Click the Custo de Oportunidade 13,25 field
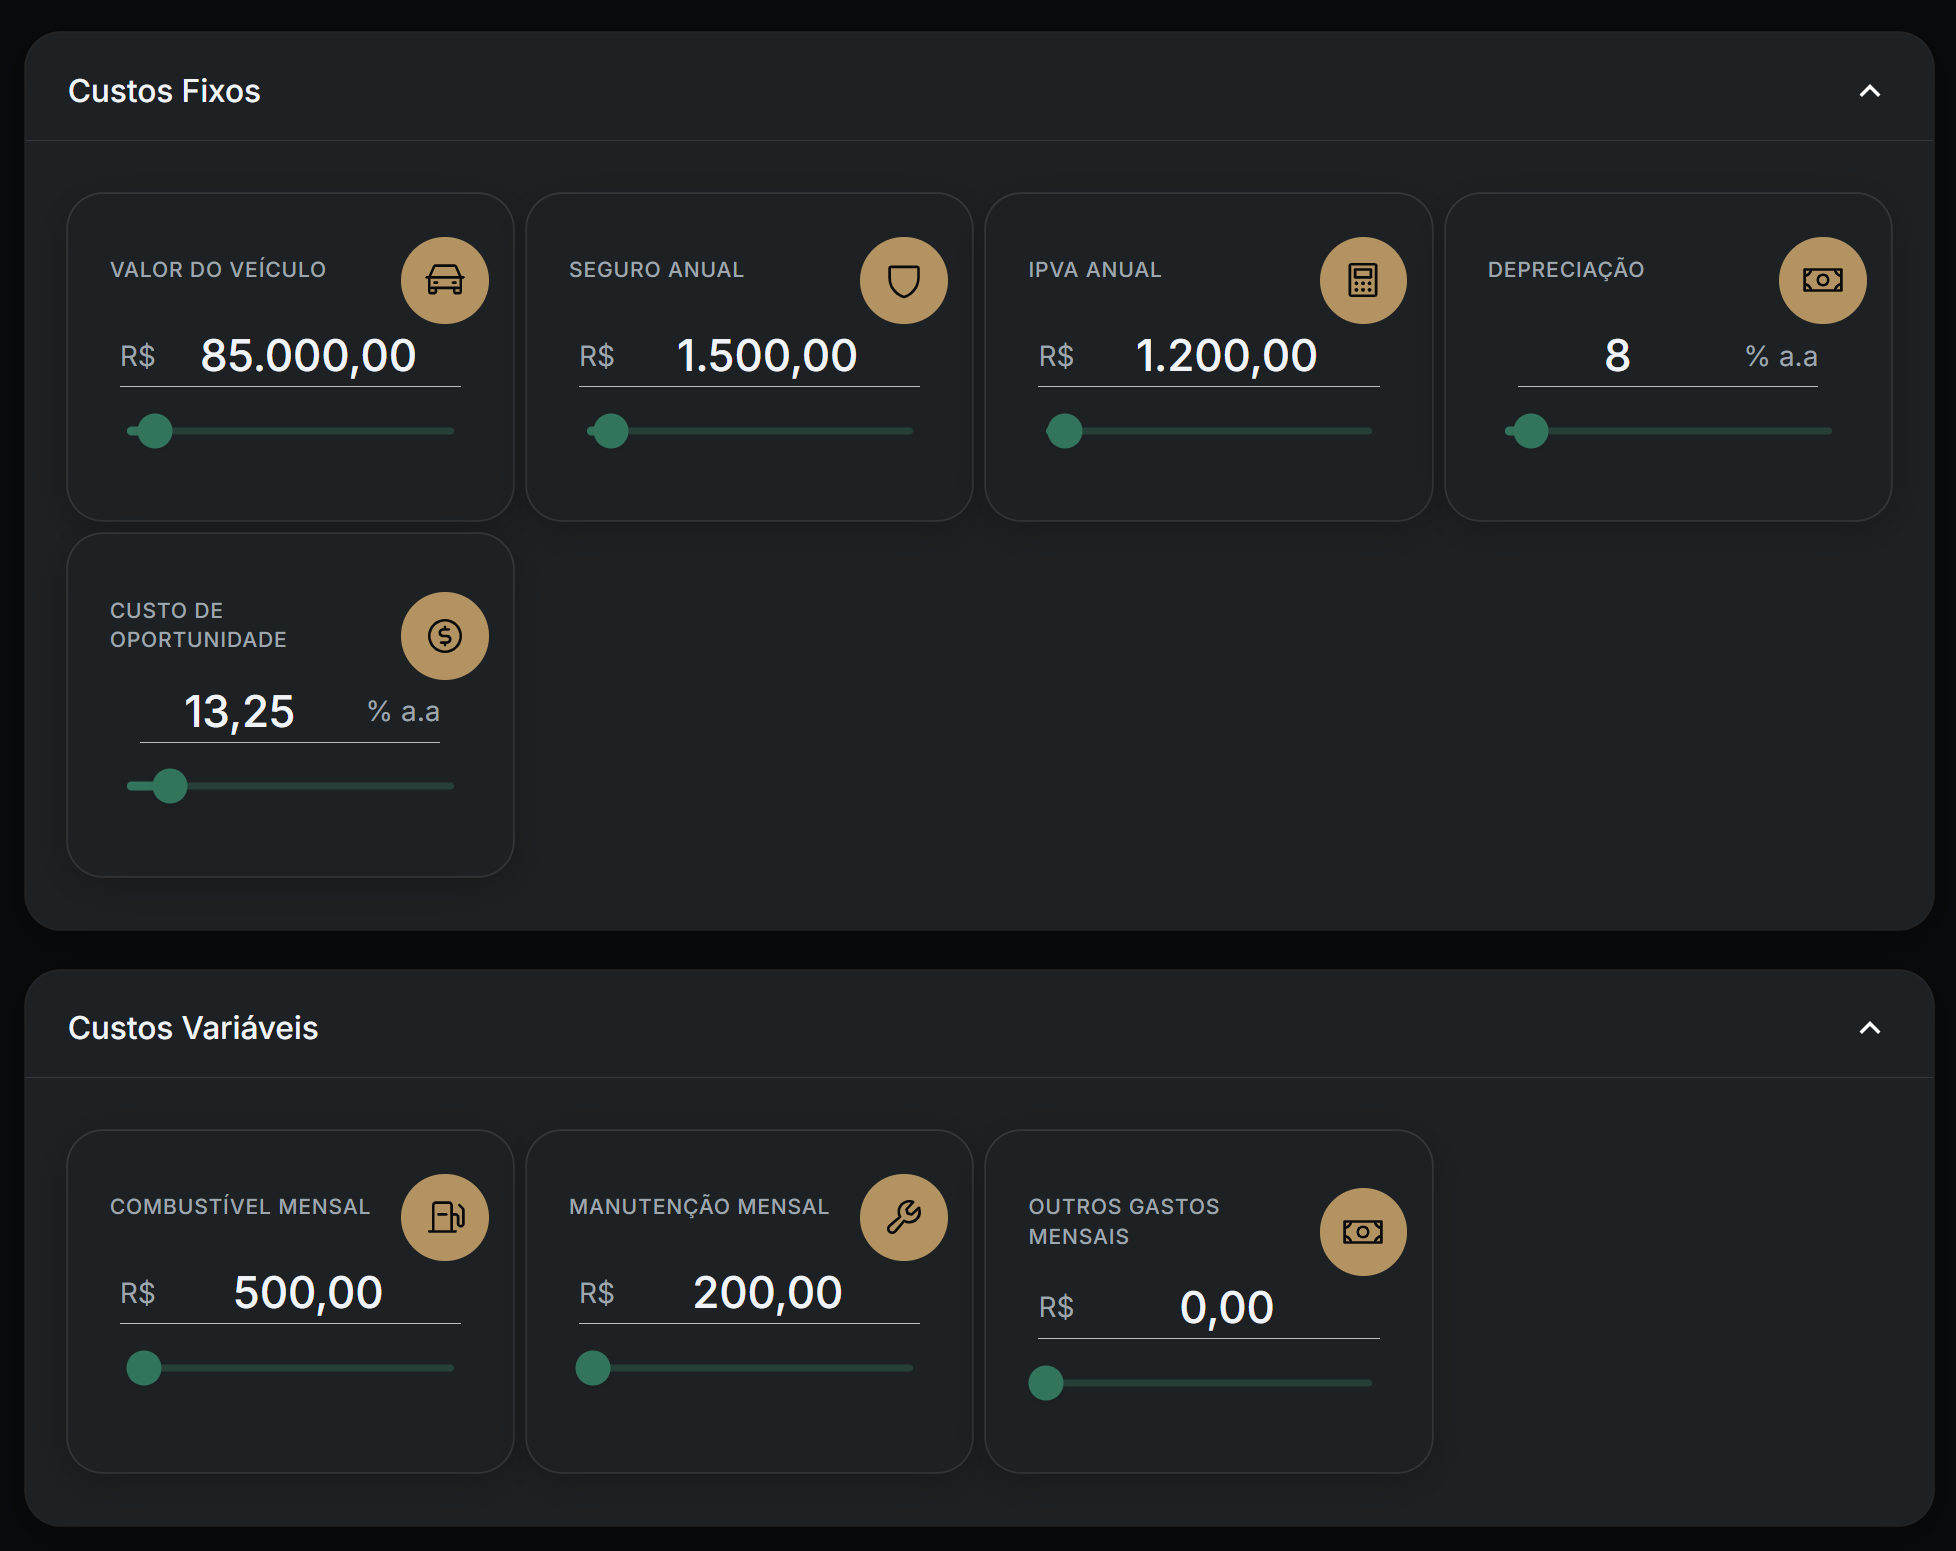The width and height of the screenshot is (1956, 1551). coord(239,712)
